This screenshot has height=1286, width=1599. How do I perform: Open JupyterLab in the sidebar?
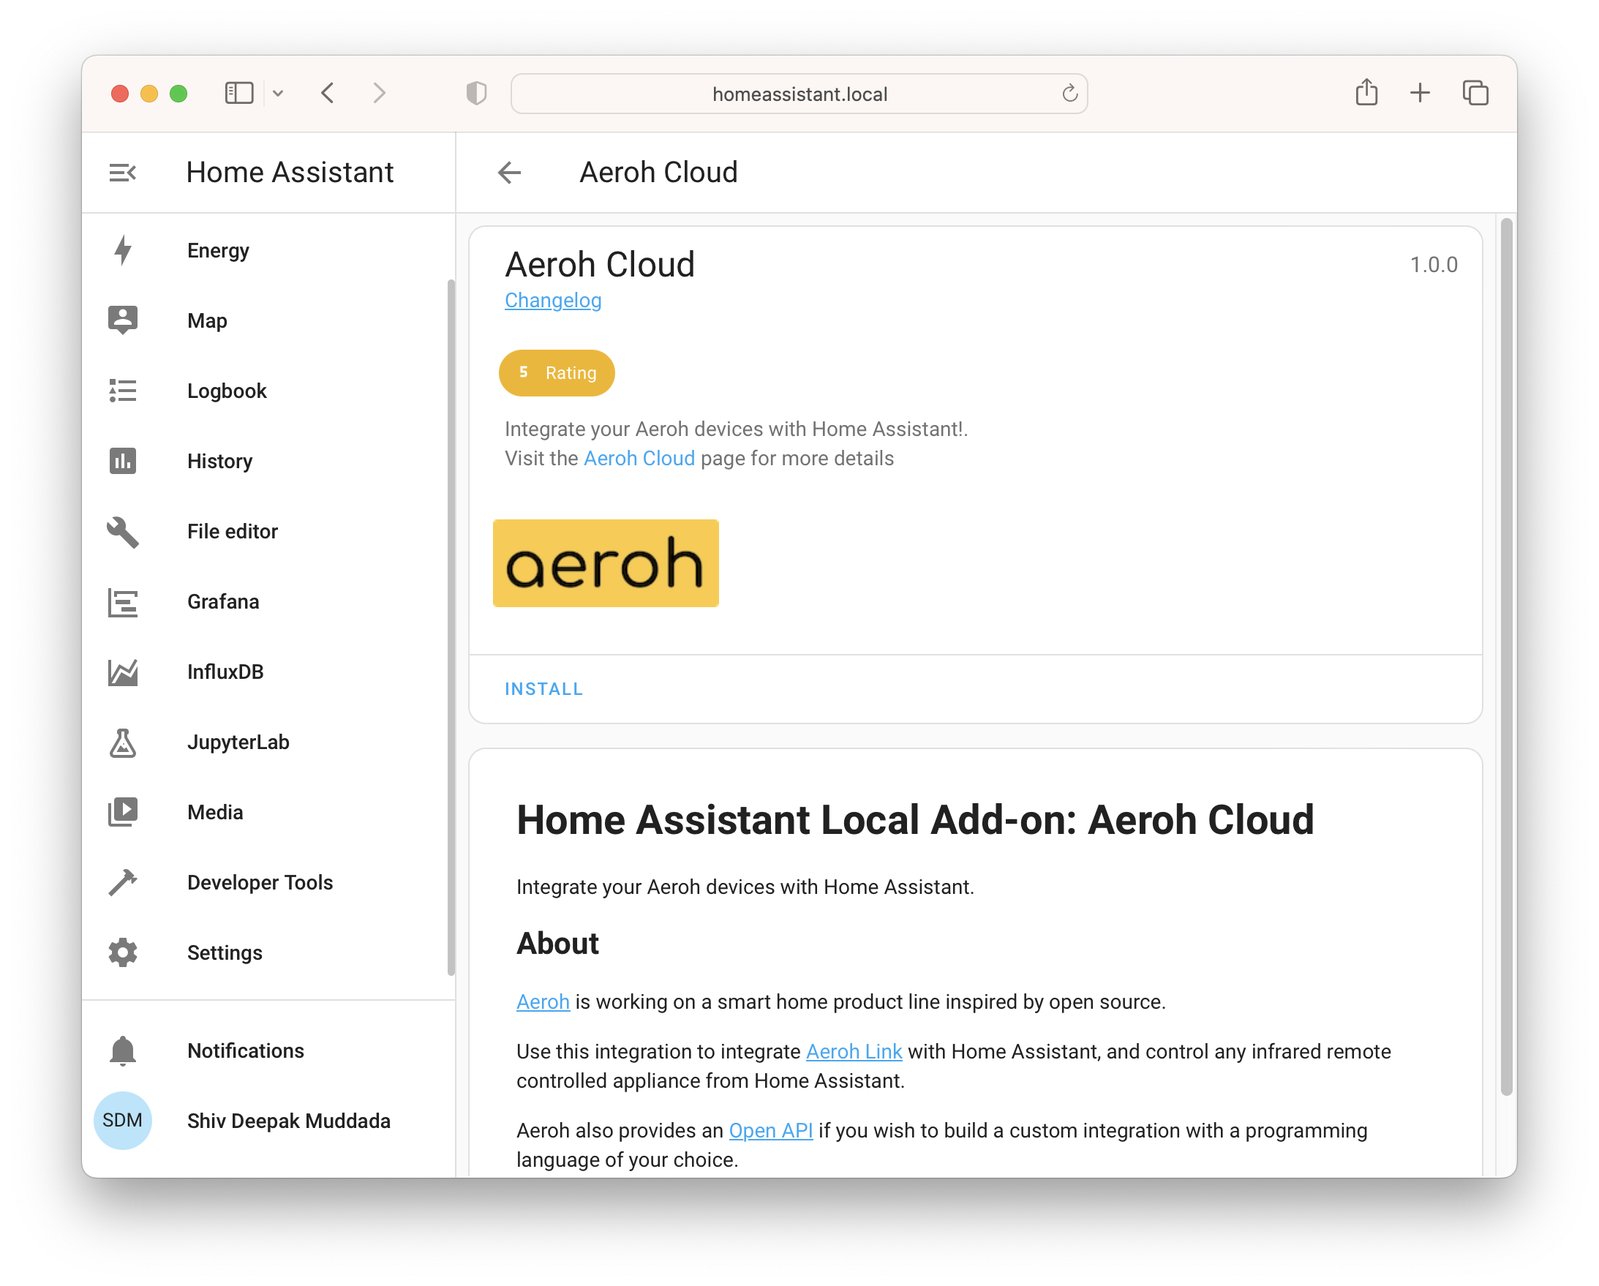pos(238,742)
